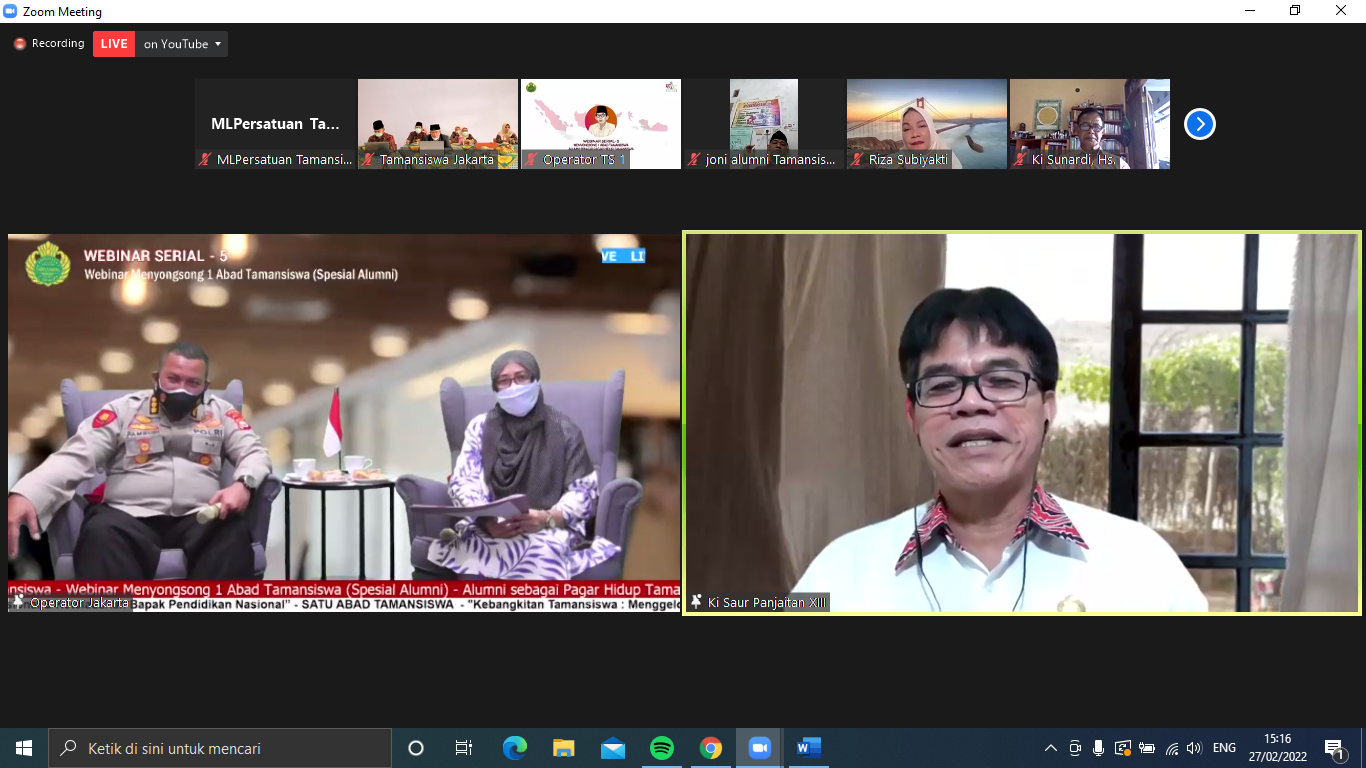Click pin icon beside Operator Jakarta
The height and width of the screenshot is (768, 1366).
point(18,602)
